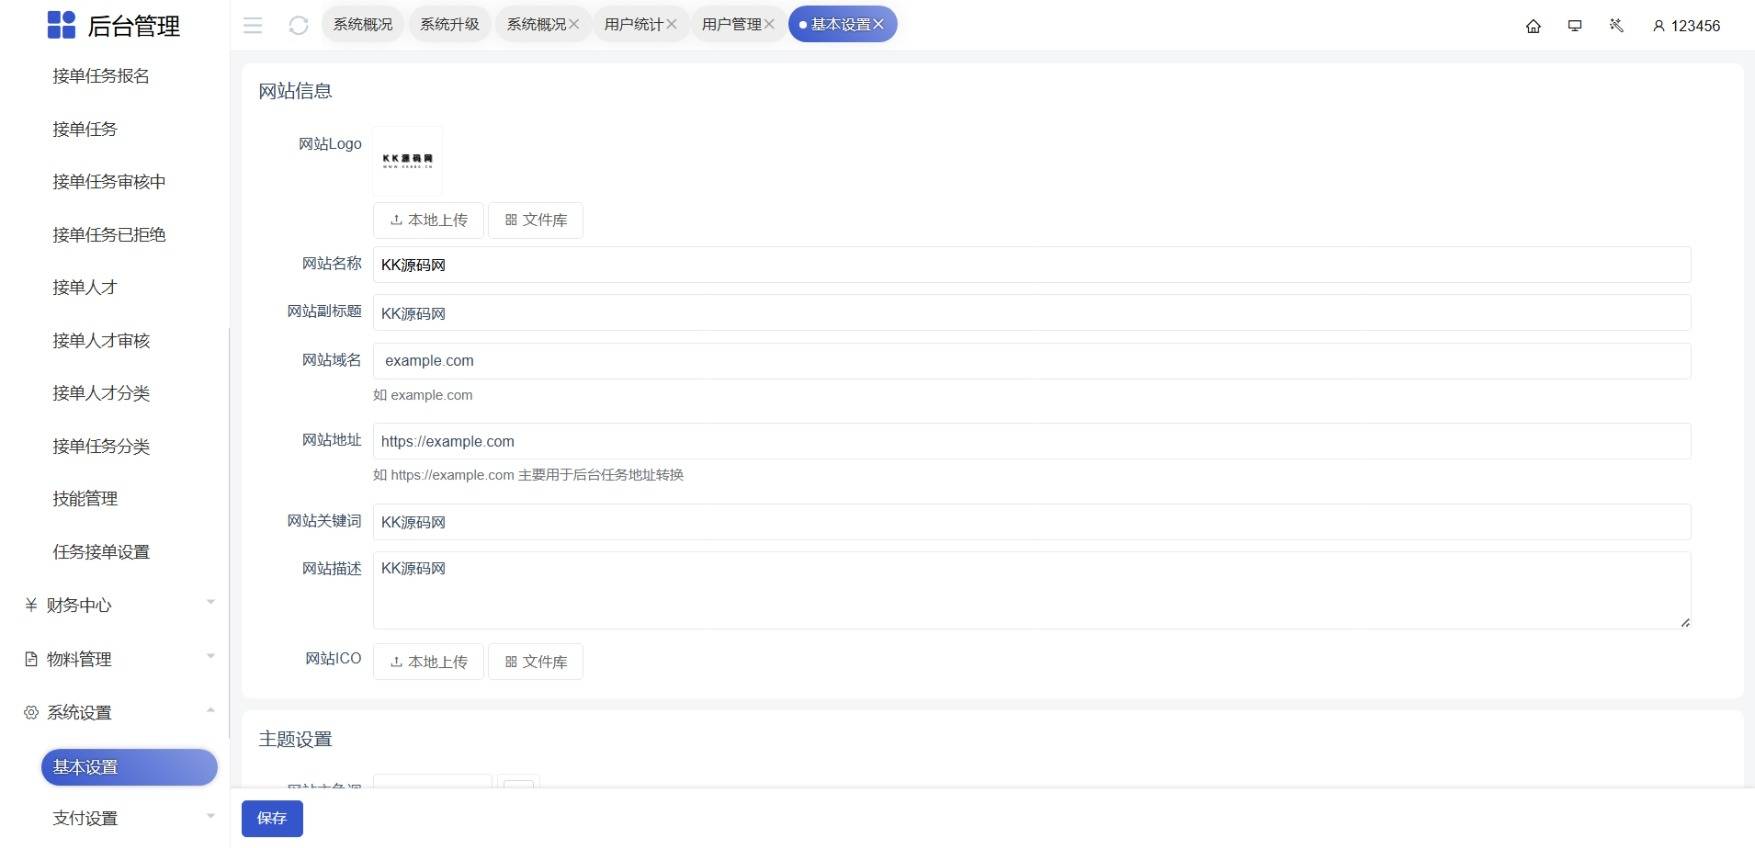The width and height of the screenshot is (1755, 848).
Task: Select 基本设置 in the sidebar
Action: (x=129, y=767)
